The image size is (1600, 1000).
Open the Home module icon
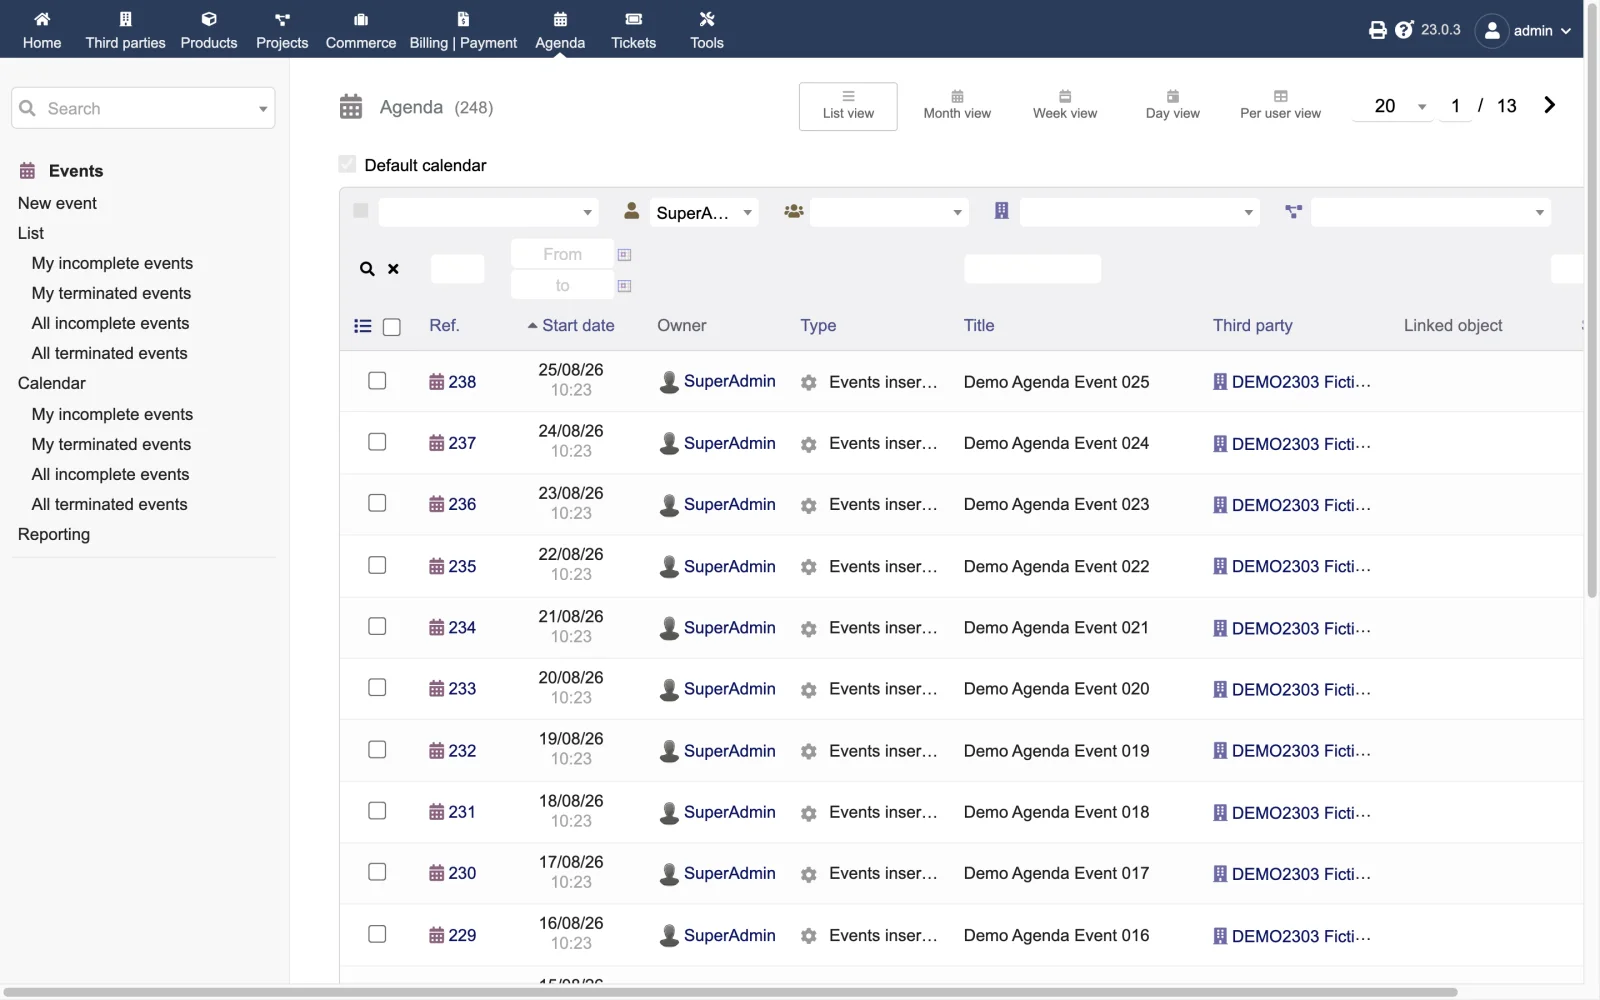(x=42, y=19)
